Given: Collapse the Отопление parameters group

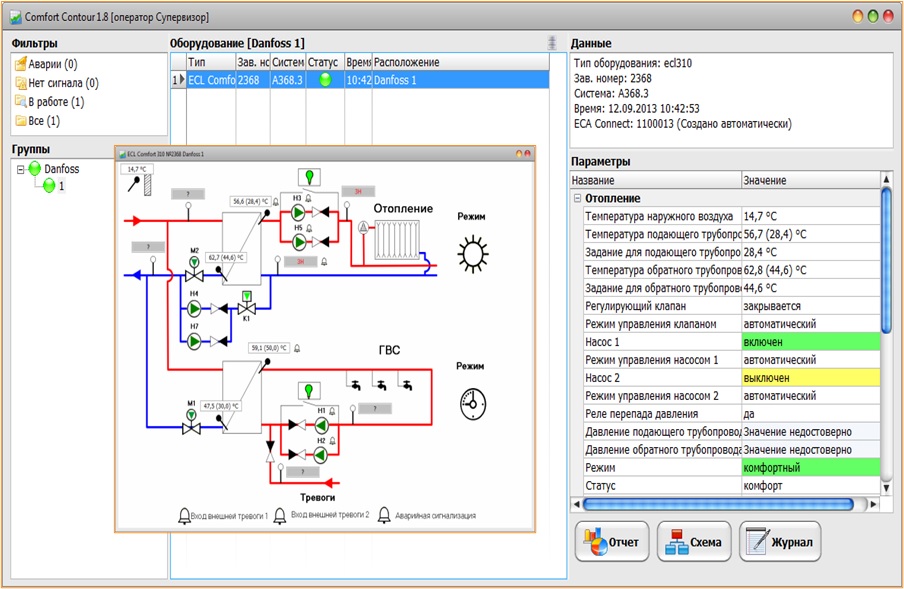Looking at the screenshot, I should click(x=580, y=197).
